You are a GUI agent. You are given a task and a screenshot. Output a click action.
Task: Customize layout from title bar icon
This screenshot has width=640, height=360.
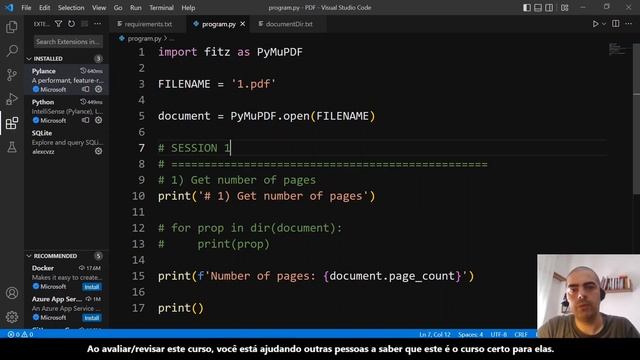(564, 8)
